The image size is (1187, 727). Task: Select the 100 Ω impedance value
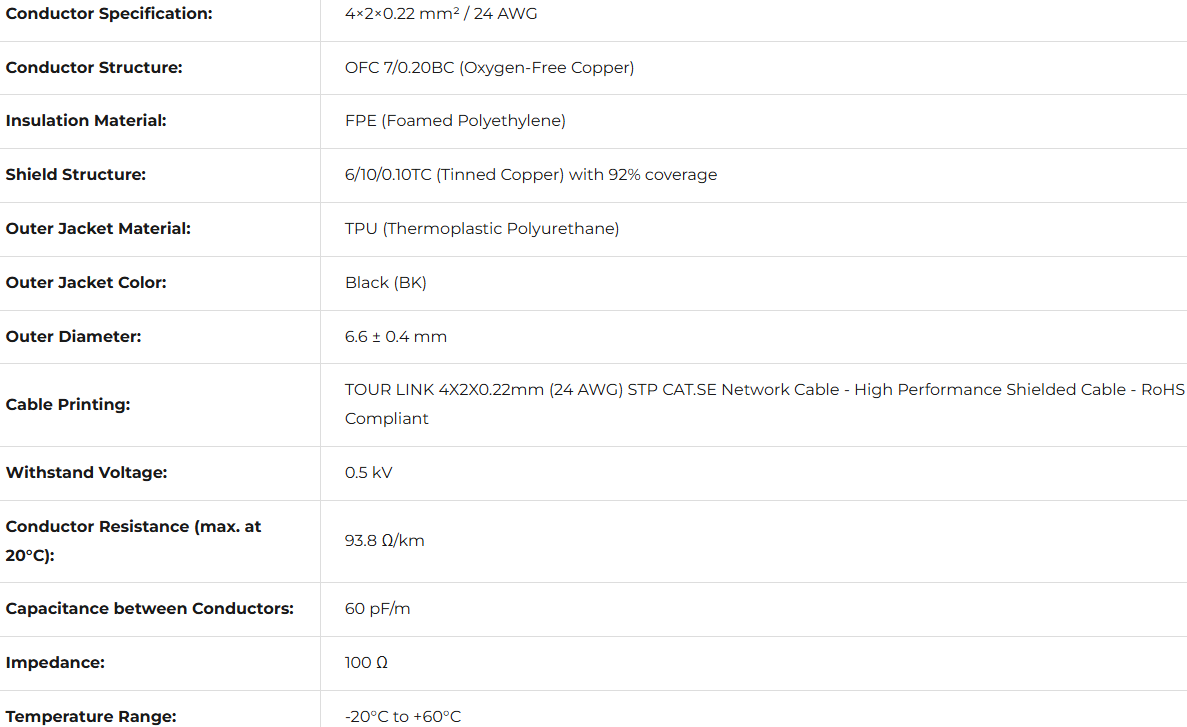(x=366, y=663)
